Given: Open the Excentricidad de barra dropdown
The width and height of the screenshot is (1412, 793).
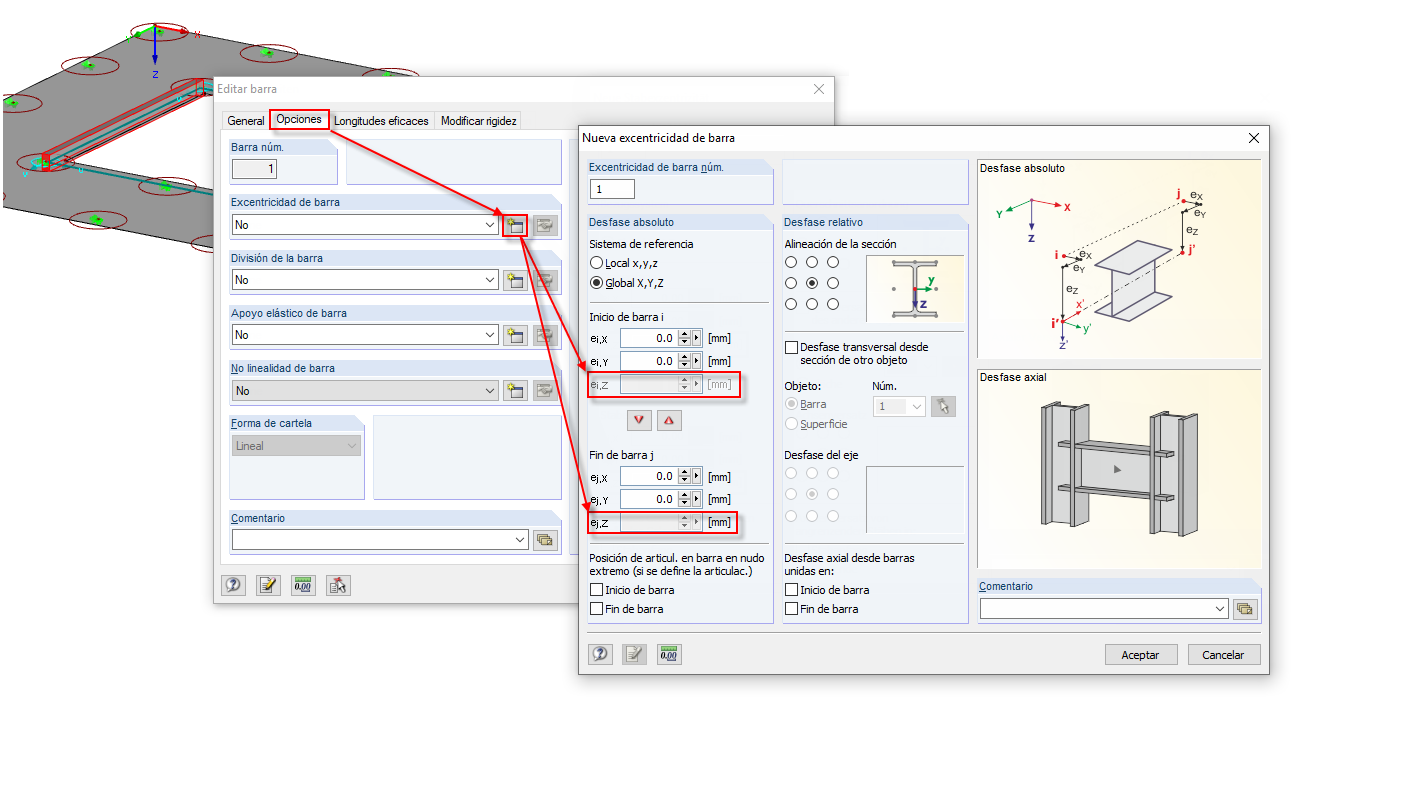Looking at the screenshot, I should pos(489,225).
